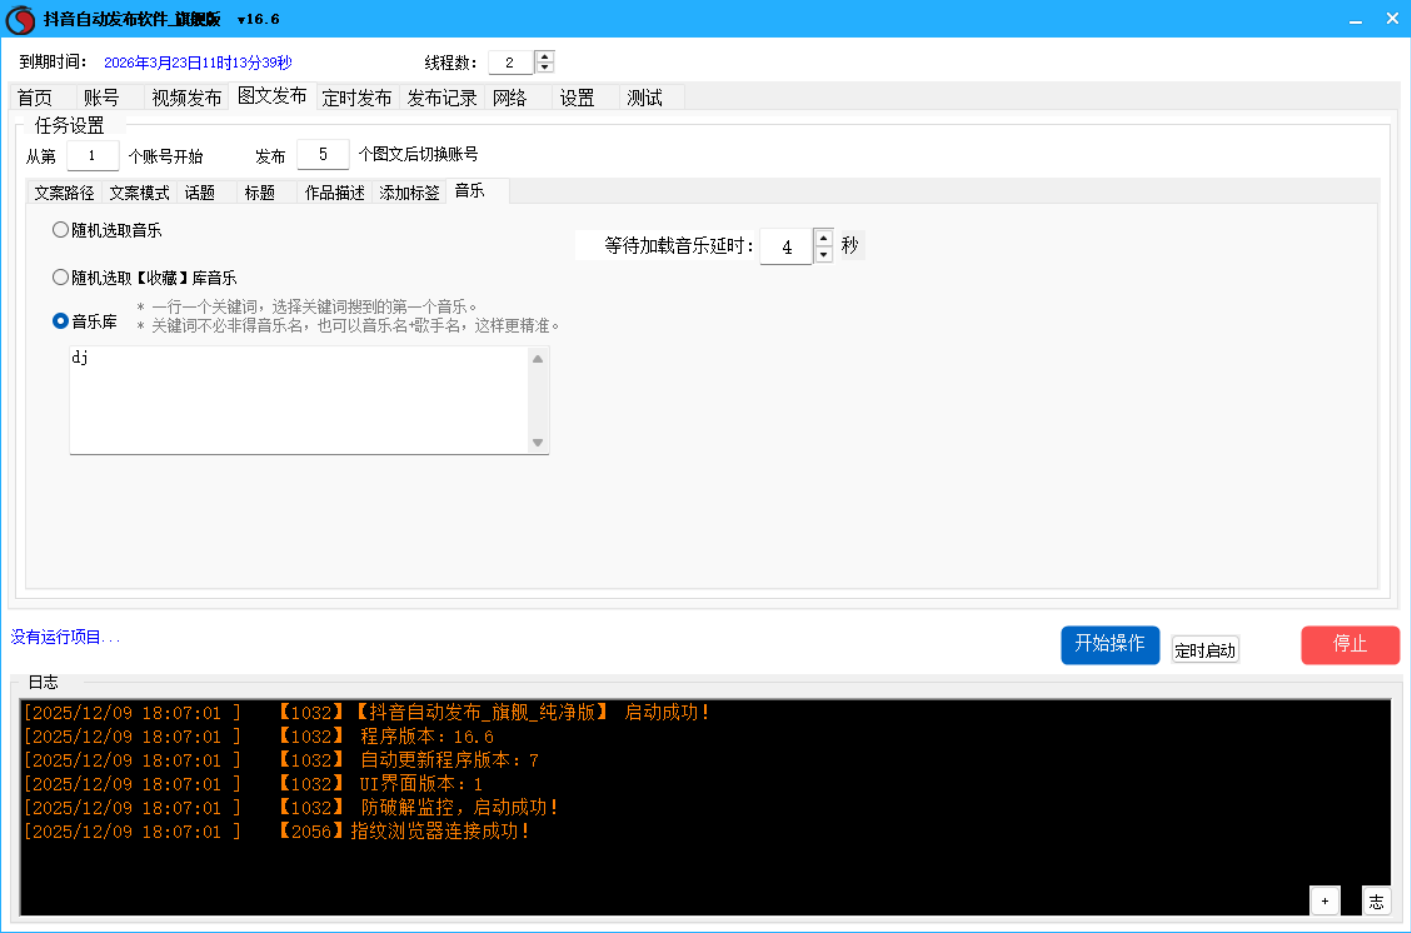Choose random music from 收藏 library
The height and width of the screenshot is (933, 1411).
pyautogui.click(x=61, y=277)
